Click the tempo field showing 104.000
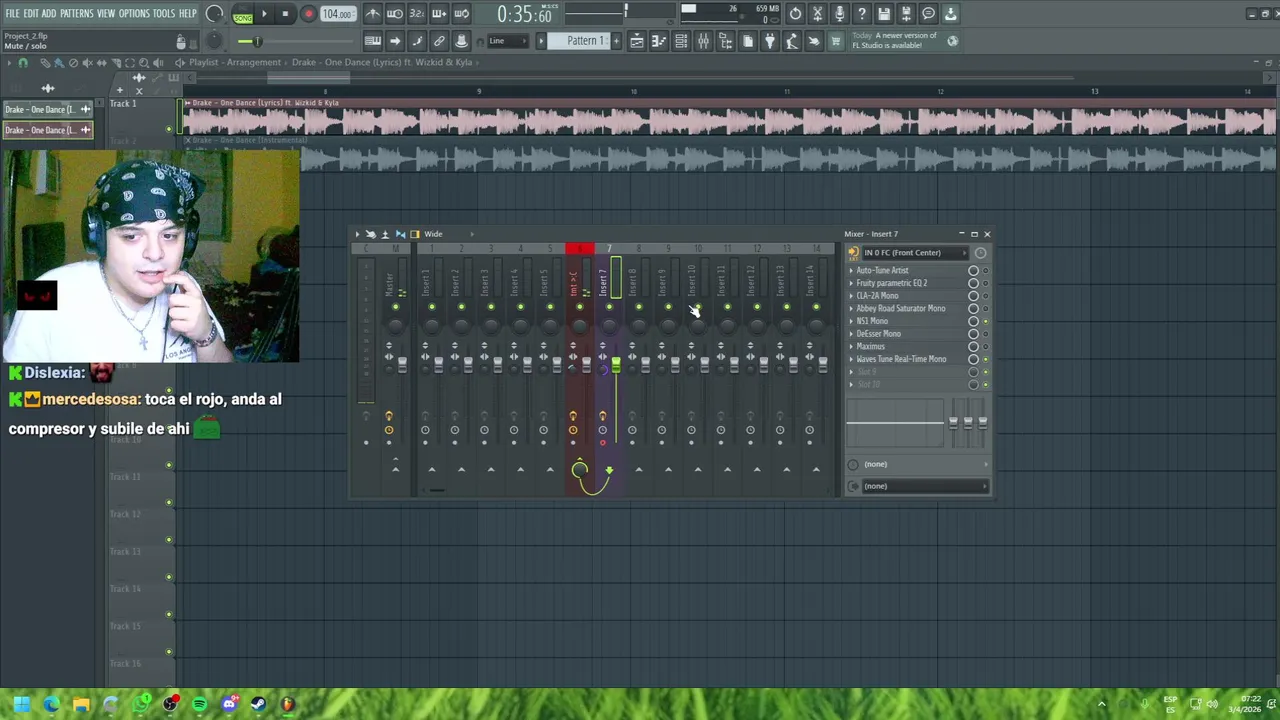The height and width of the screenshot is (720, 1280). pos(337,14)
